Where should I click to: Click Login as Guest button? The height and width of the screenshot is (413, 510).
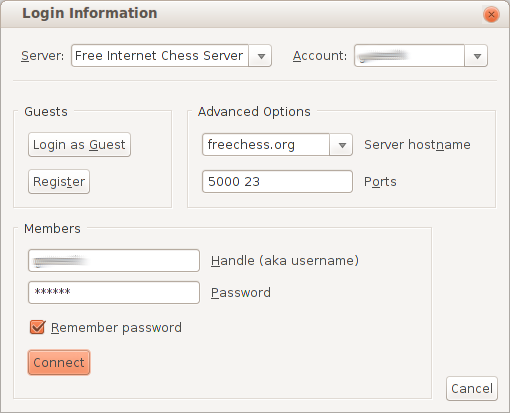tap(79, 145)
